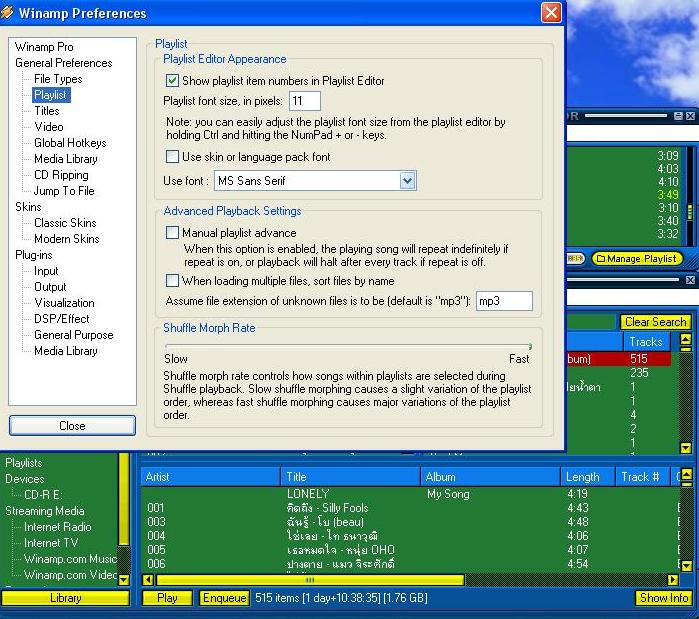Sort by Artist column header

(x=210, y=477)
